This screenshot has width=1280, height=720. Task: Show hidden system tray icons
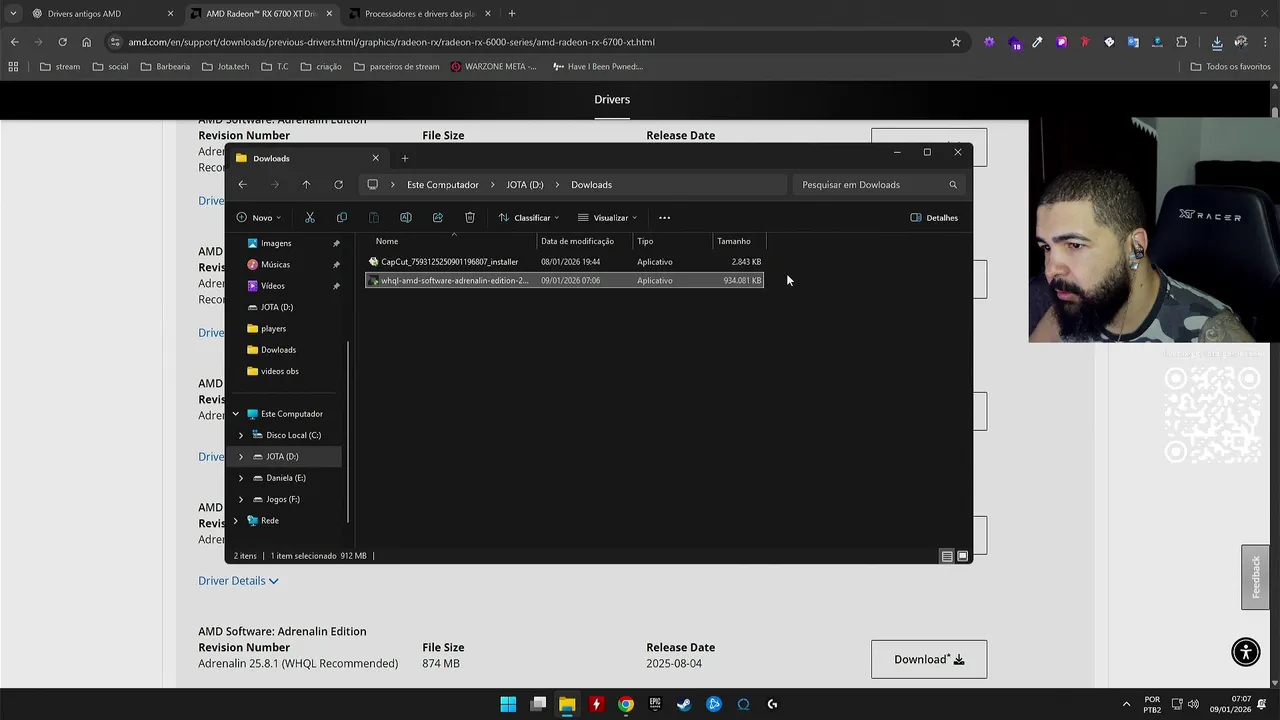point(1126,704)
